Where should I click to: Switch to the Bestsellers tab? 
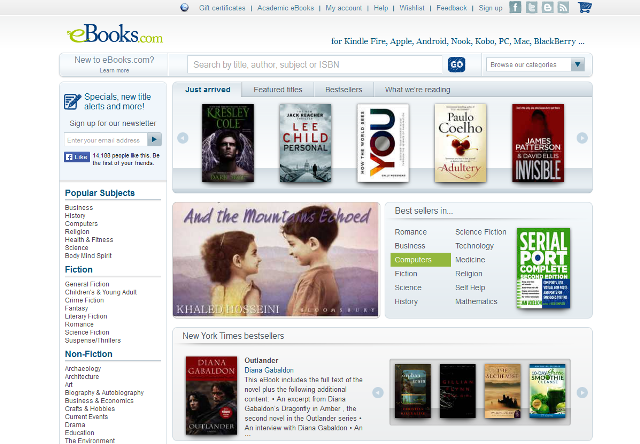pyautogui.click(x=344, y=89)
